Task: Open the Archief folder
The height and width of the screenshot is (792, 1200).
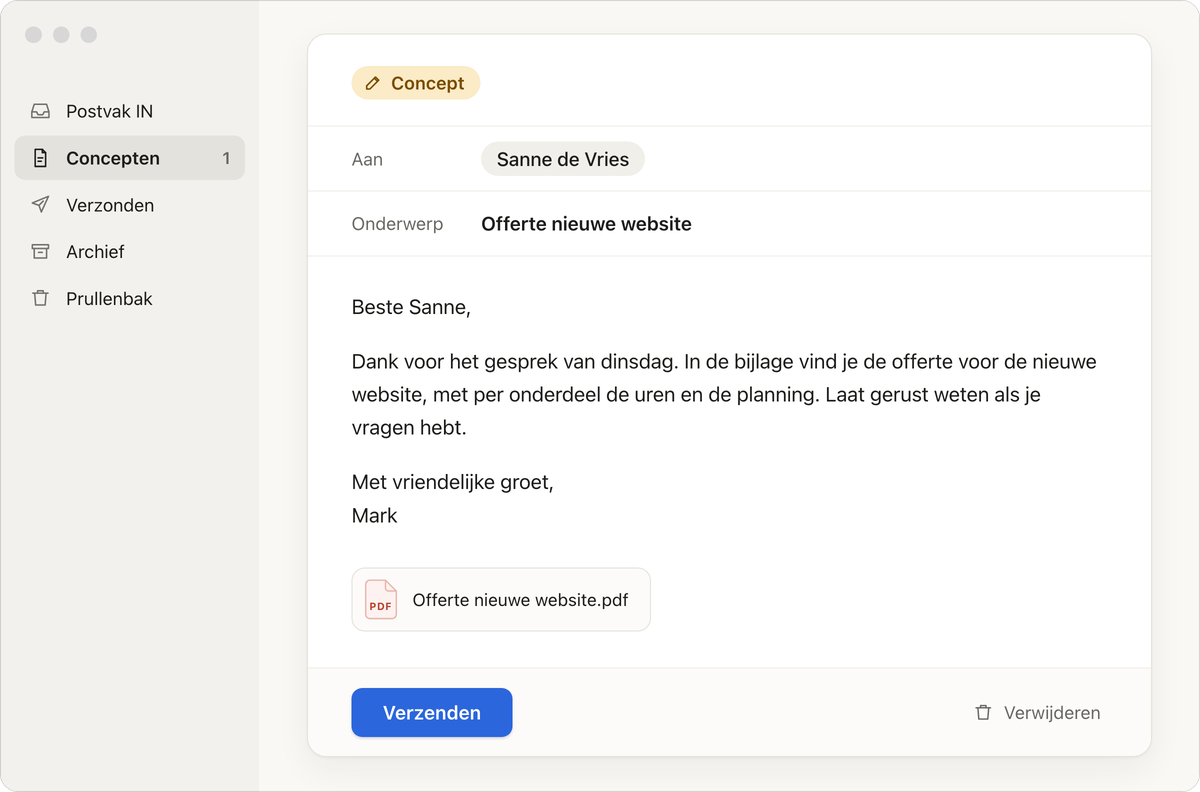Action: coord(130,252)
